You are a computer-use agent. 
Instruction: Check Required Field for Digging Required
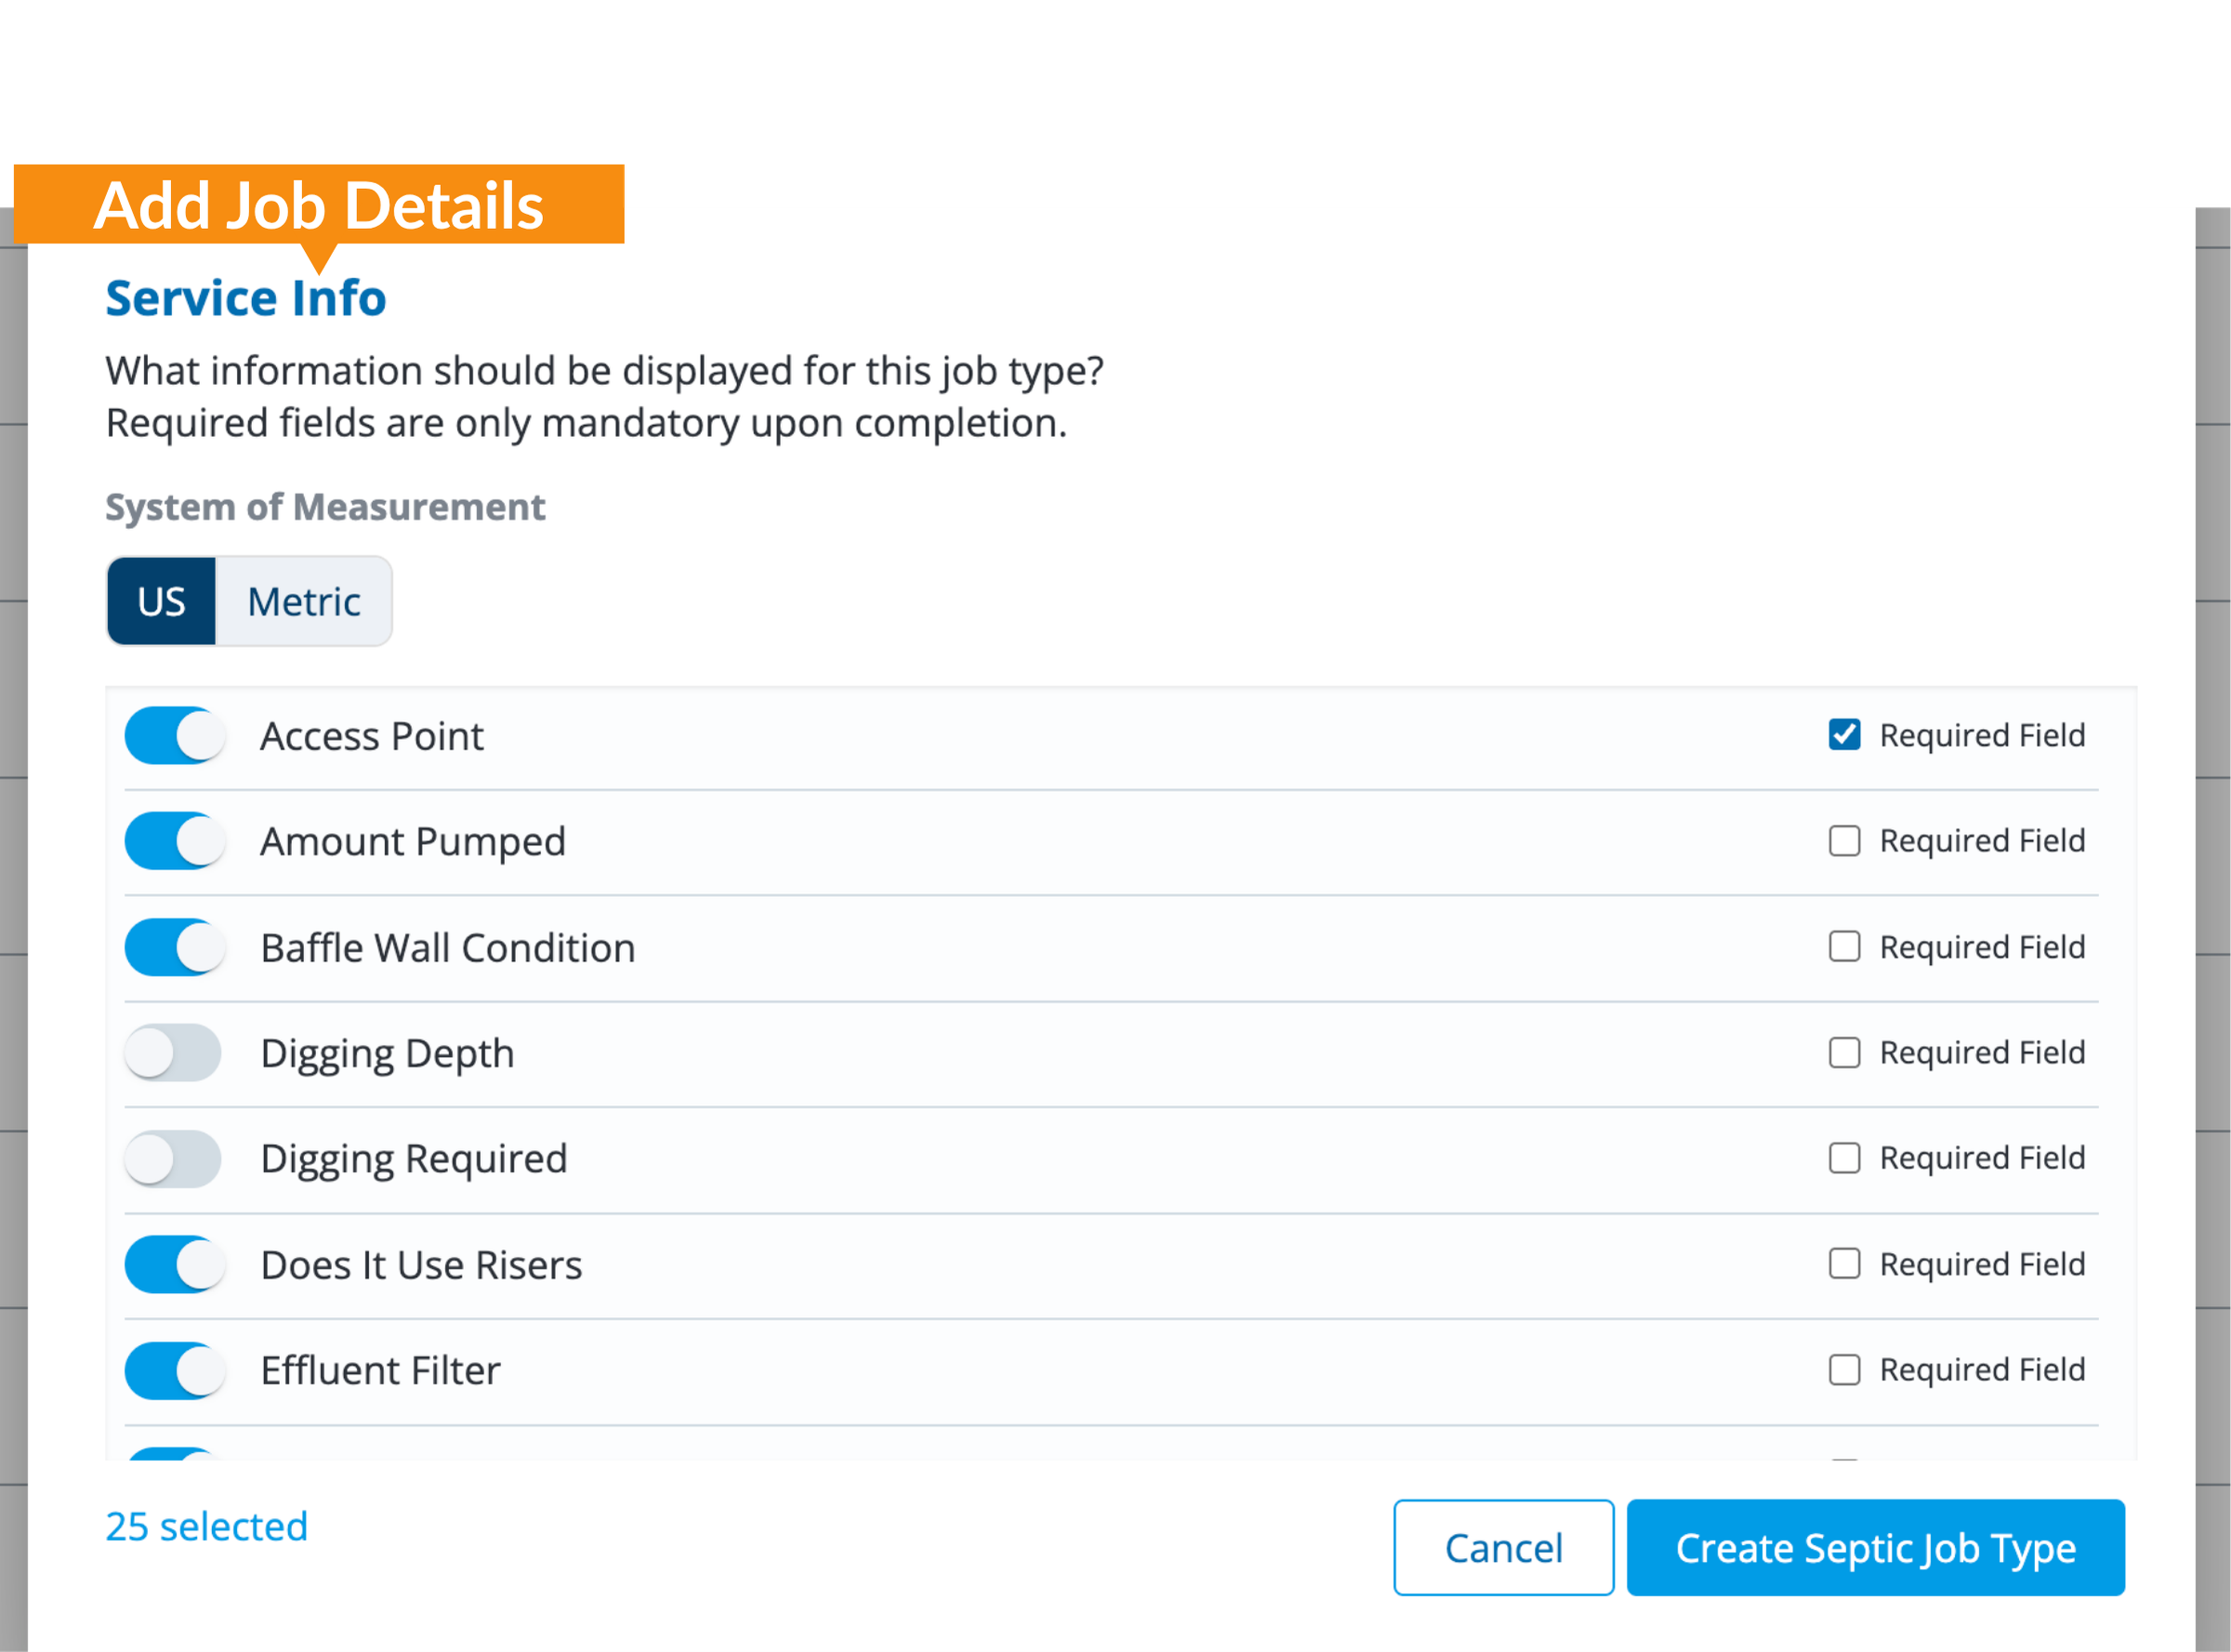pos(1844,1158)
